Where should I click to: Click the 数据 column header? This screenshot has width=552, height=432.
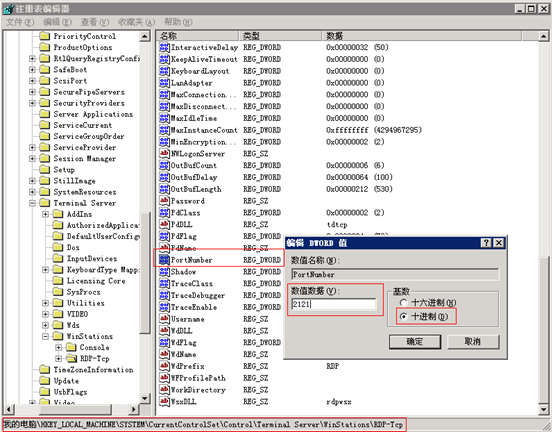coord(421,36)
